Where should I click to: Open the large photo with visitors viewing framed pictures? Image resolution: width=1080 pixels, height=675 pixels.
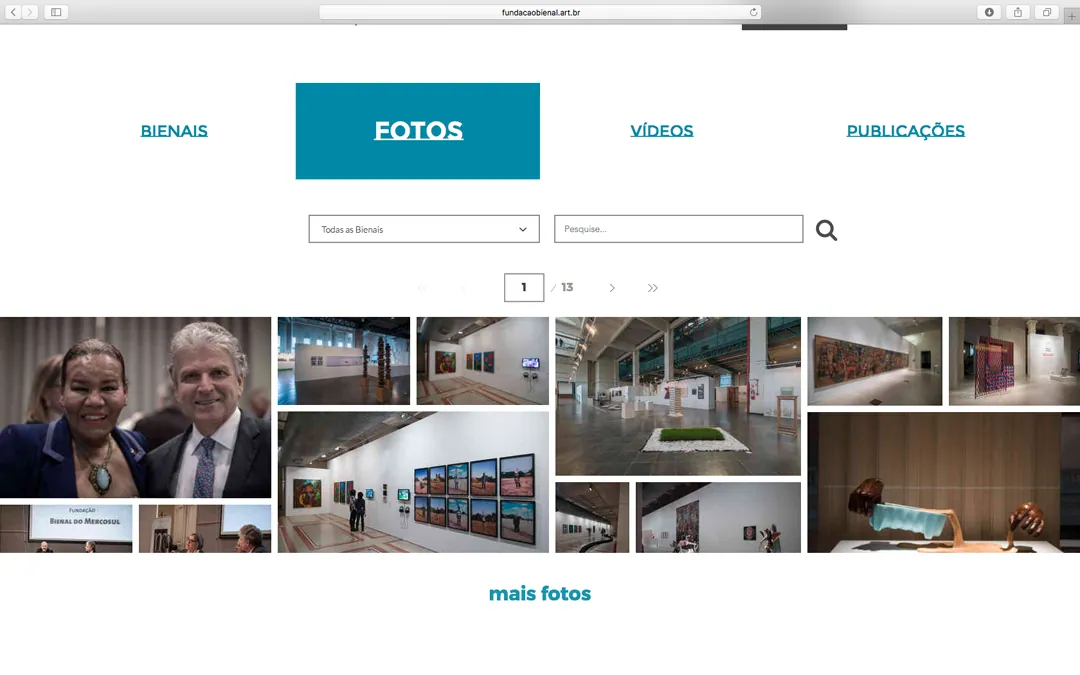pyautogui.click(x=413, y=482)
